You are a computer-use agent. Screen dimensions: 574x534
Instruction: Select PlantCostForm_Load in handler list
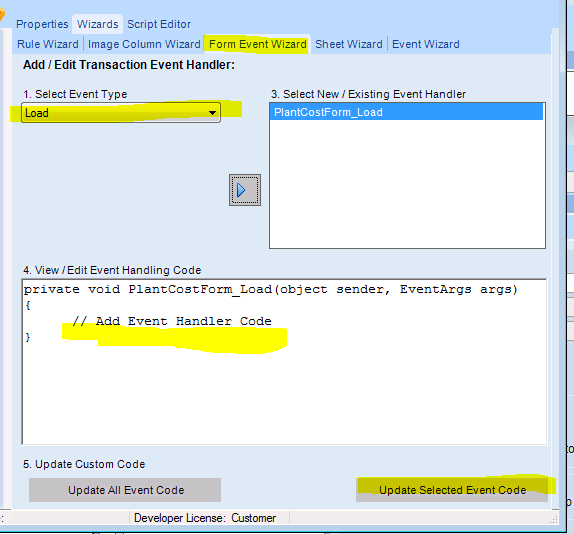pyautogui.click(x=407, y=112)
